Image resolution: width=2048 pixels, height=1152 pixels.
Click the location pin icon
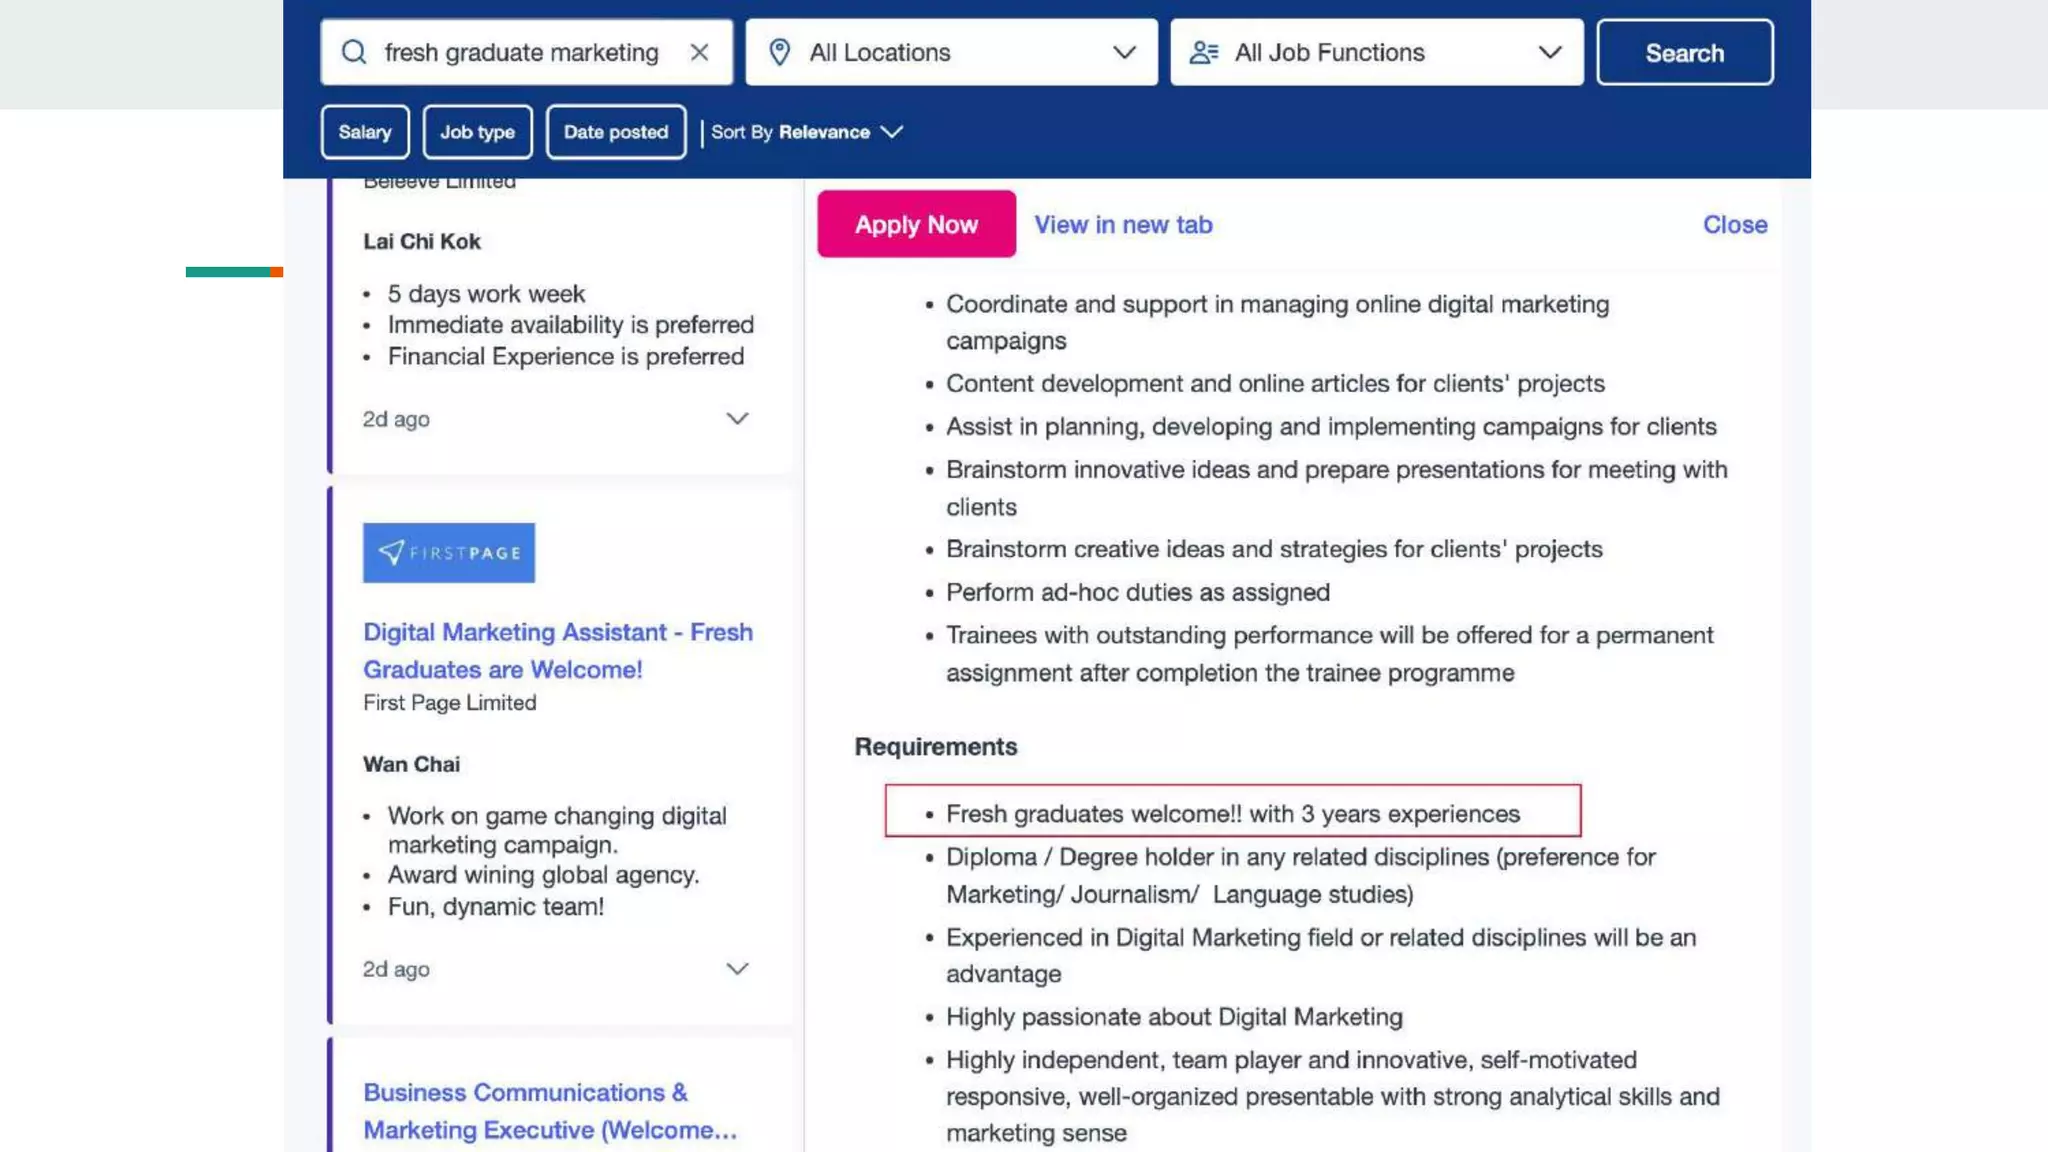coord(780,52)
